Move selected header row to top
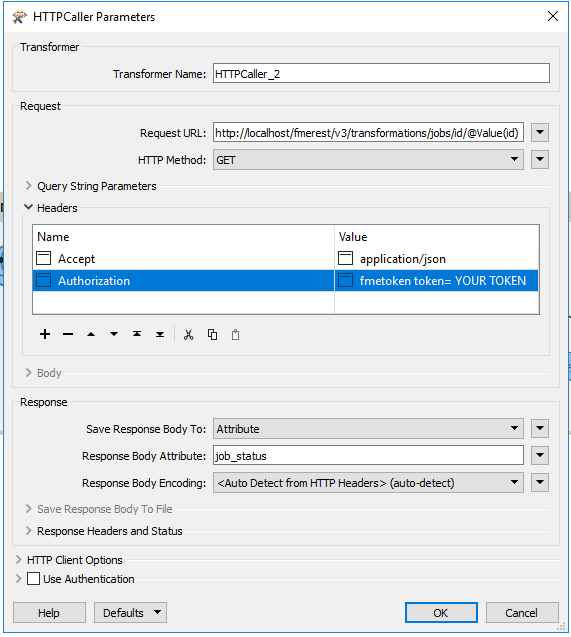The width and height of the screenshot is (571, 637). pos(137,334)
